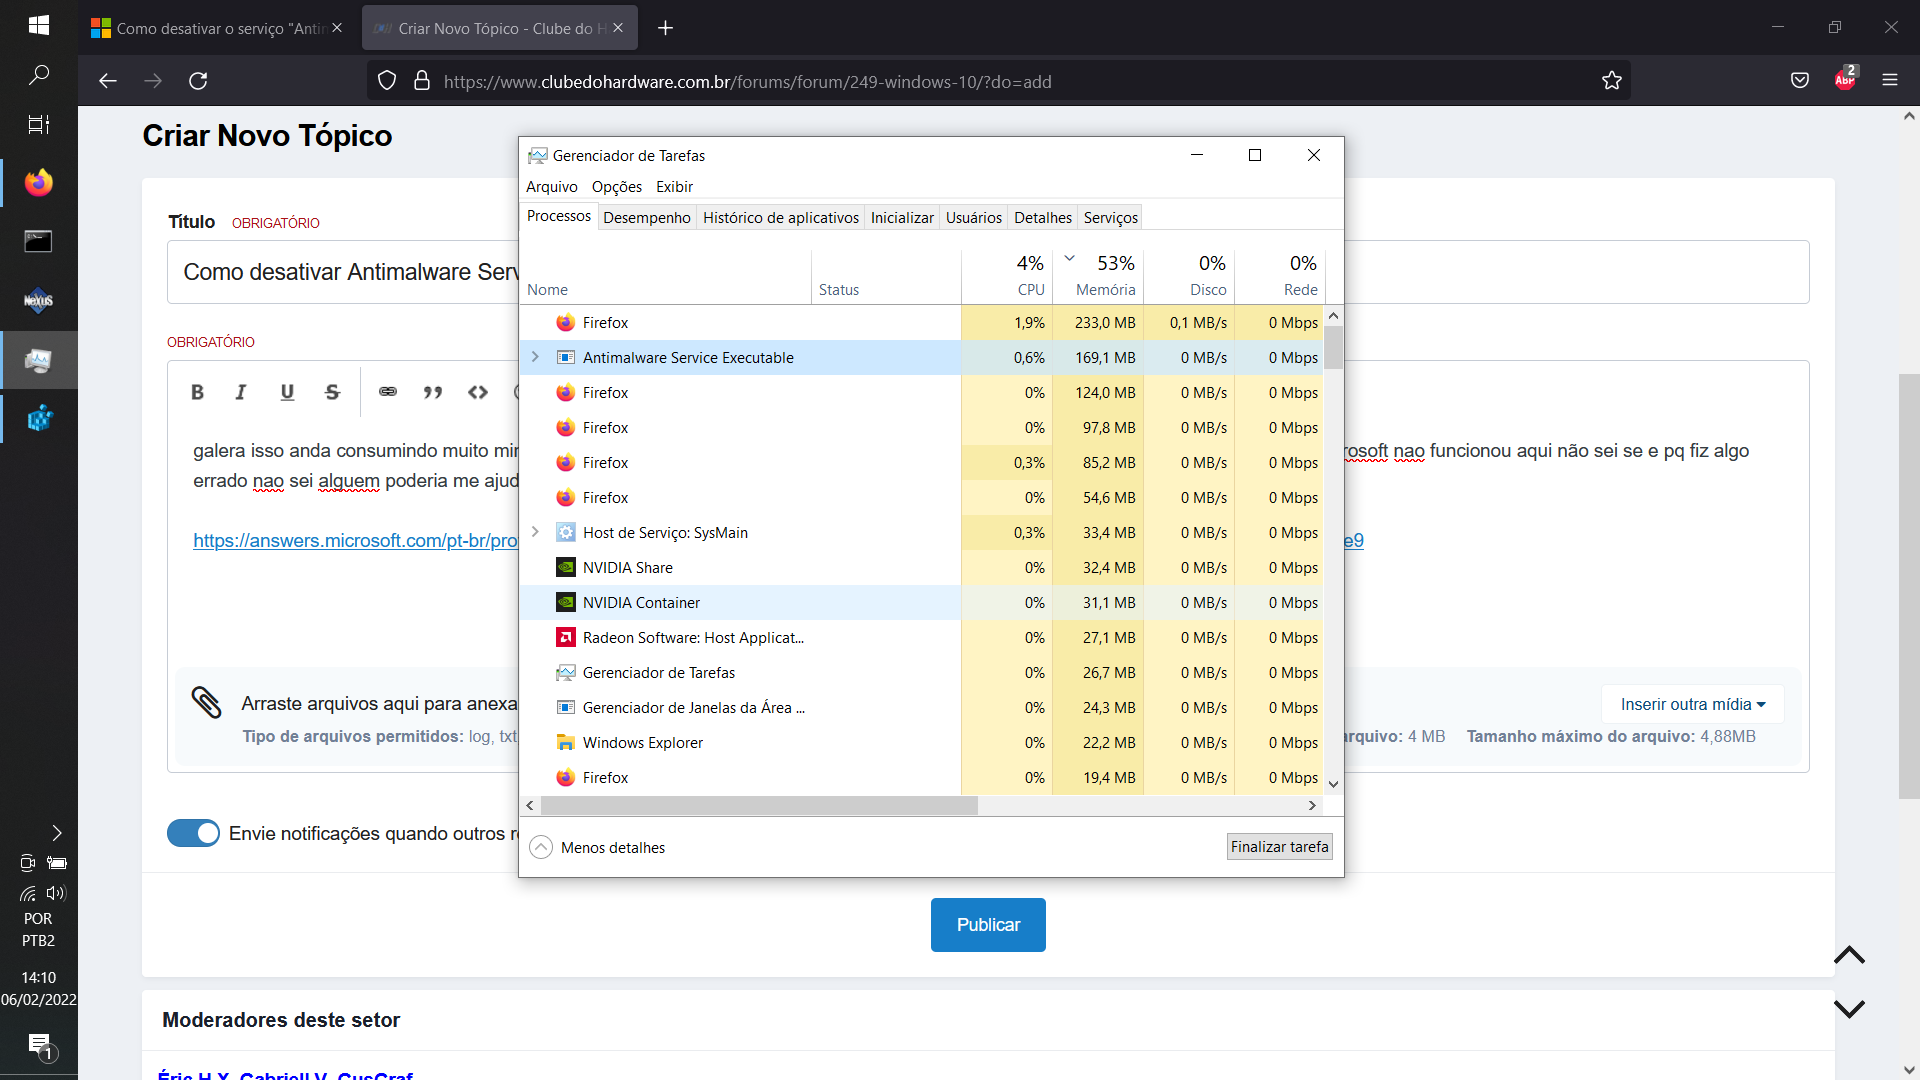Screen dimensions: 1920x1080
Task: Open the notification center icon
Action: (x=40, y=1046)
